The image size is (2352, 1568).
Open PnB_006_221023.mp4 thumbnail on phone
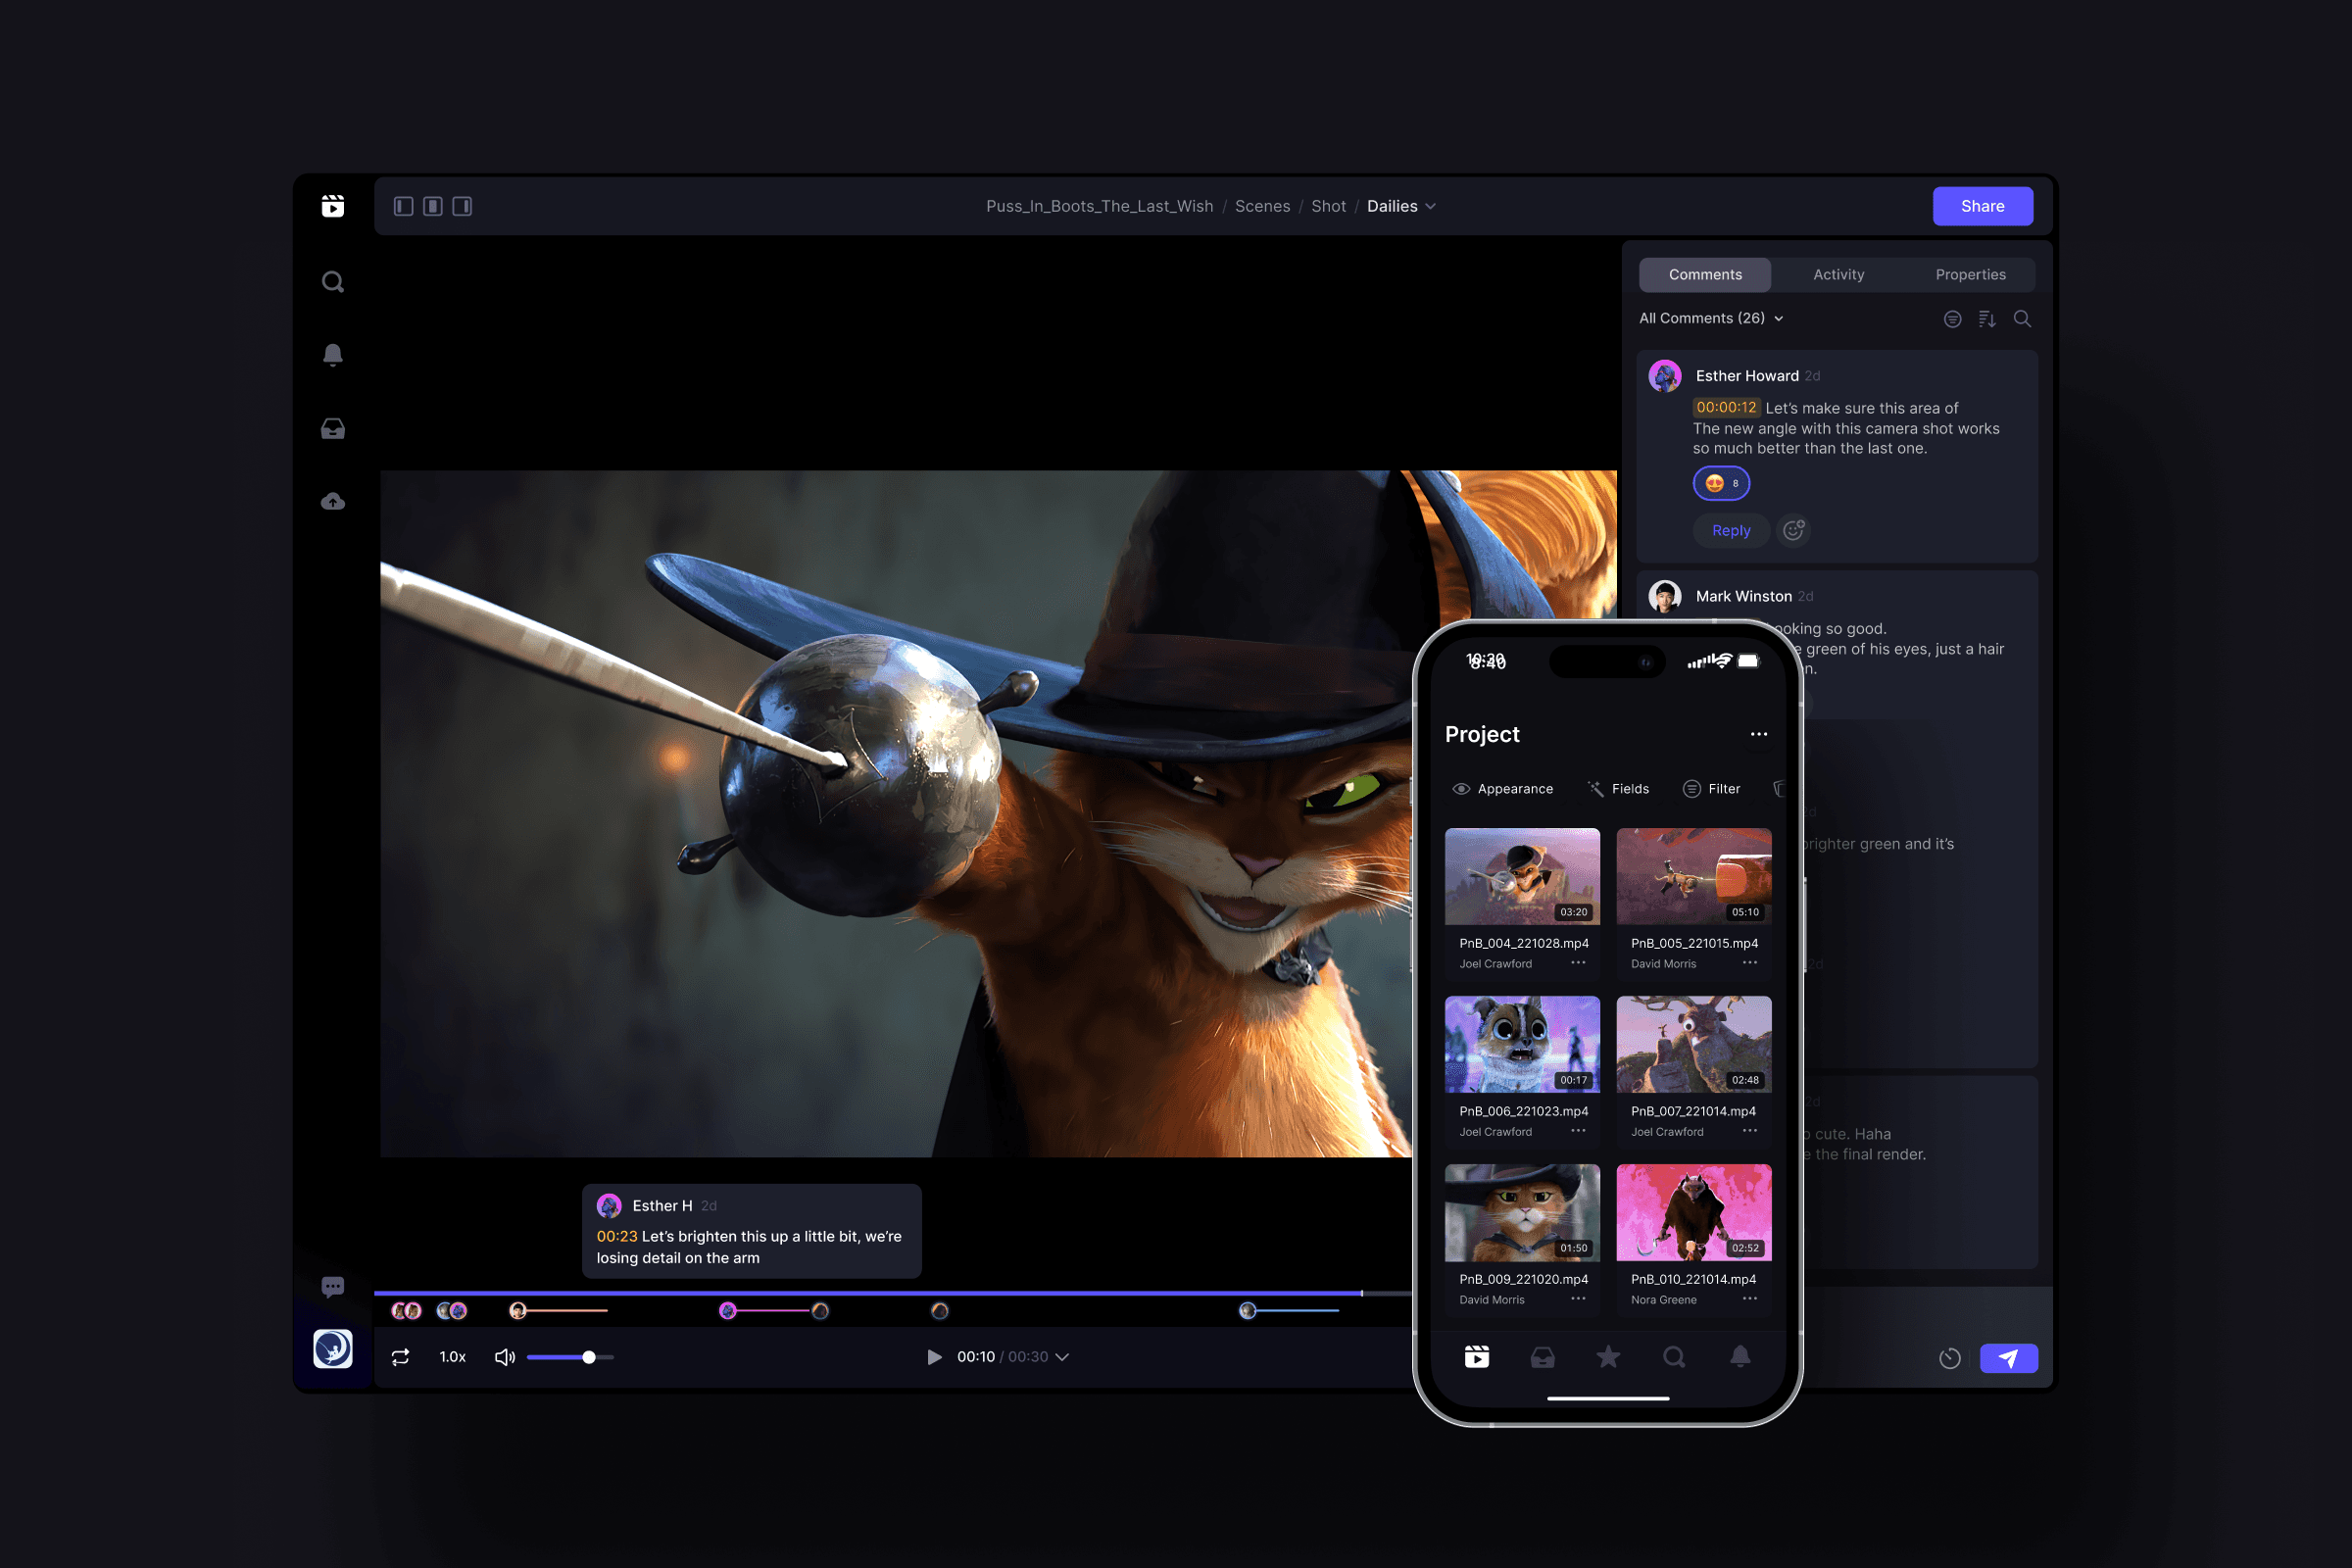[1522, 1043]
